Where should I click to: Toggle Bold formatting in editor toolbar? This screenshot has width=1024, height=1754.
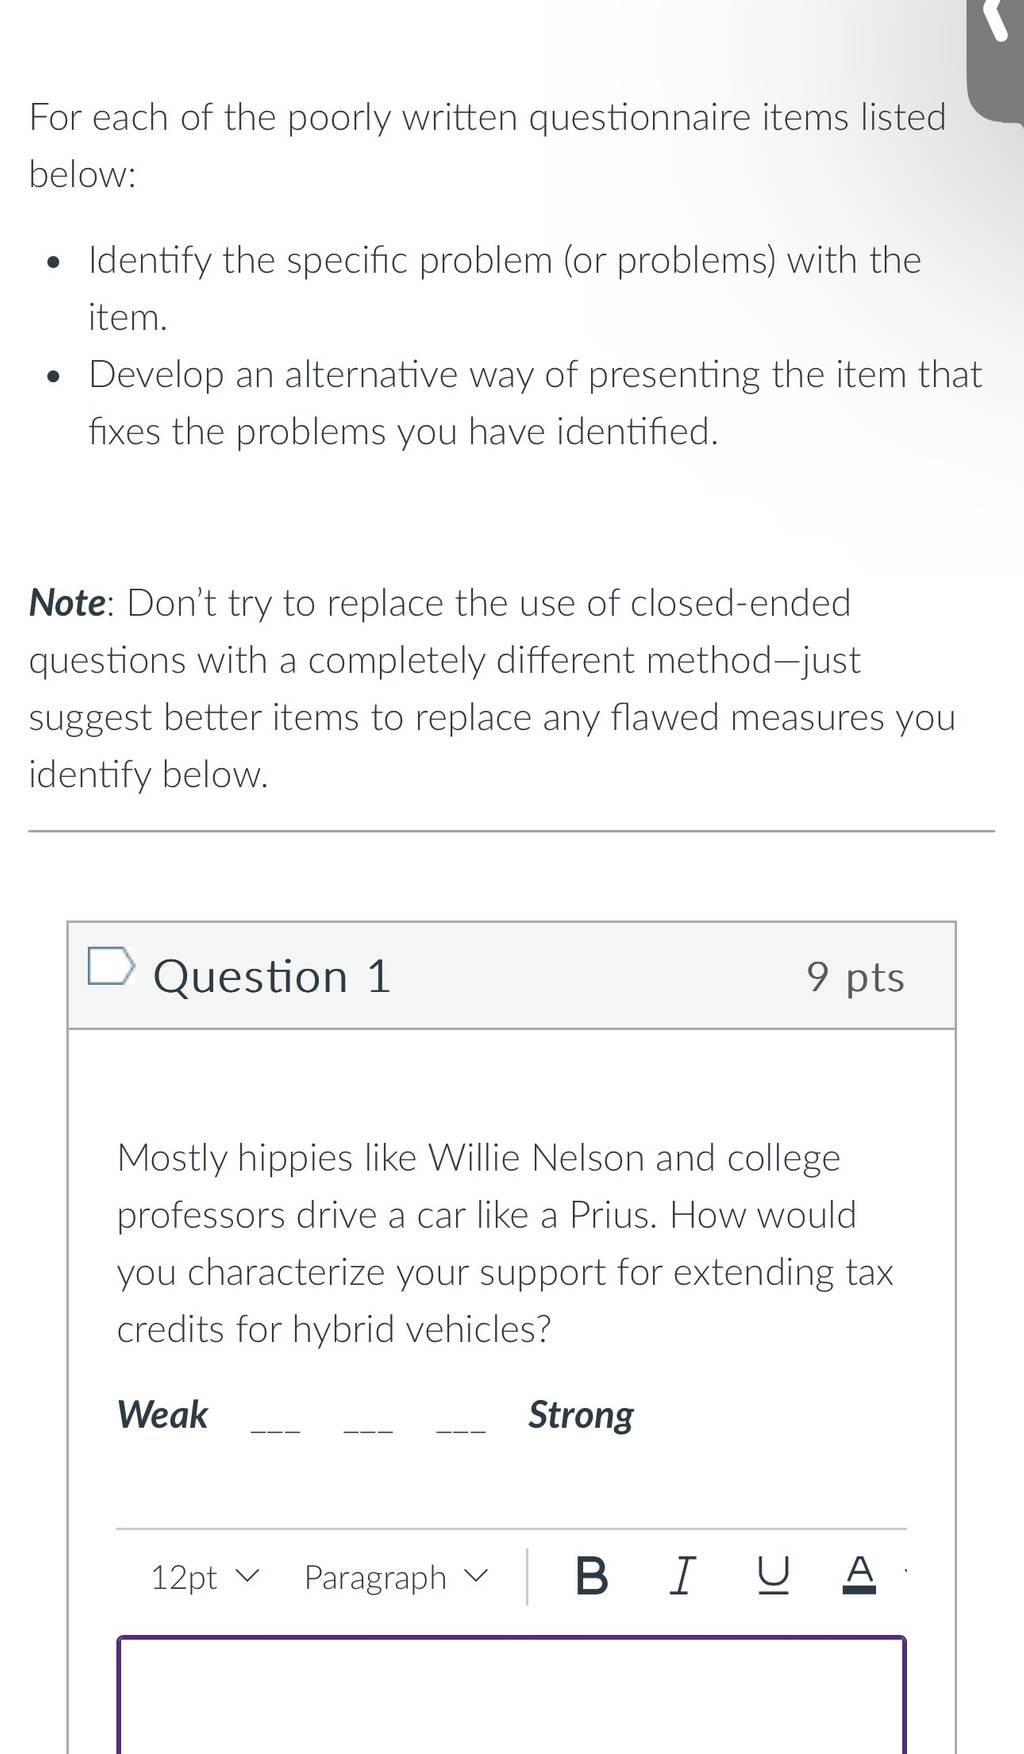(x=592, y=1577)
